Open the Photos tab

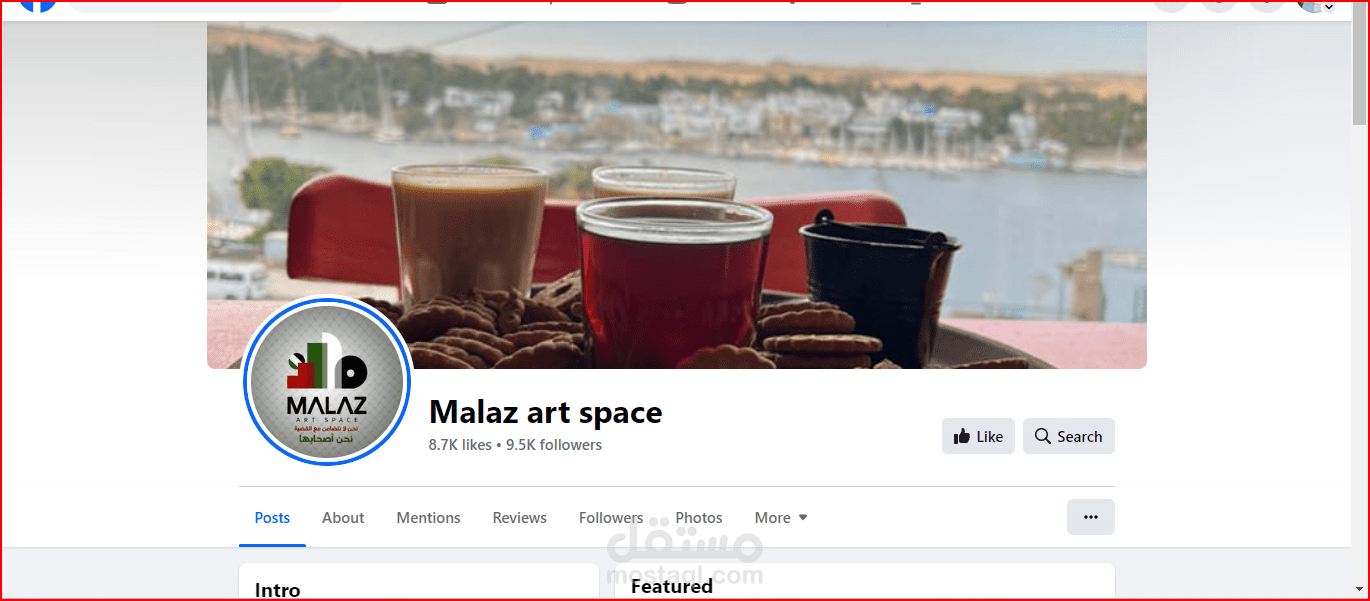point(699,518)
